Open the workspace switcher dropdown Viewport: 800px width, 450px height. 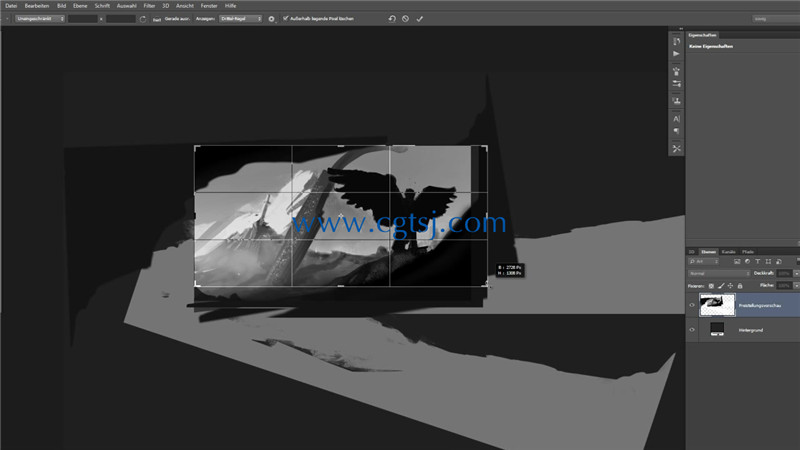pos(776,19)
